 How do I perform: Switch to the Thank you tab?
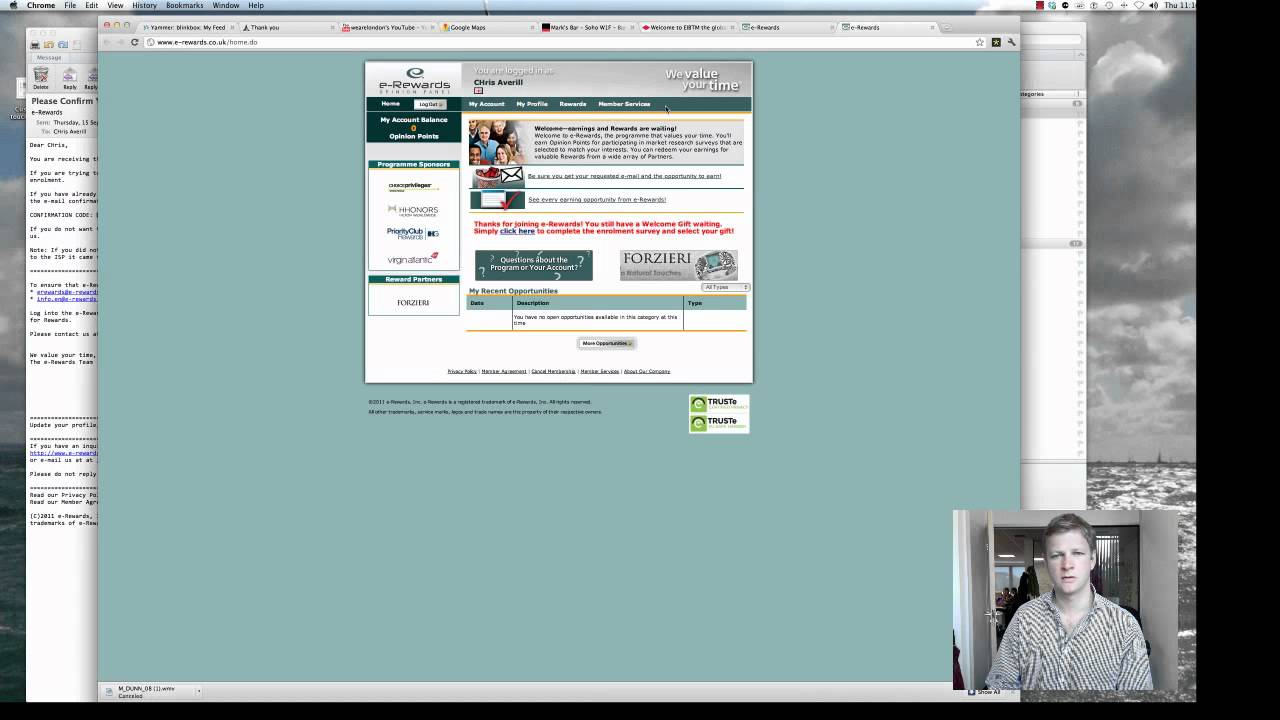click(287, 27)
